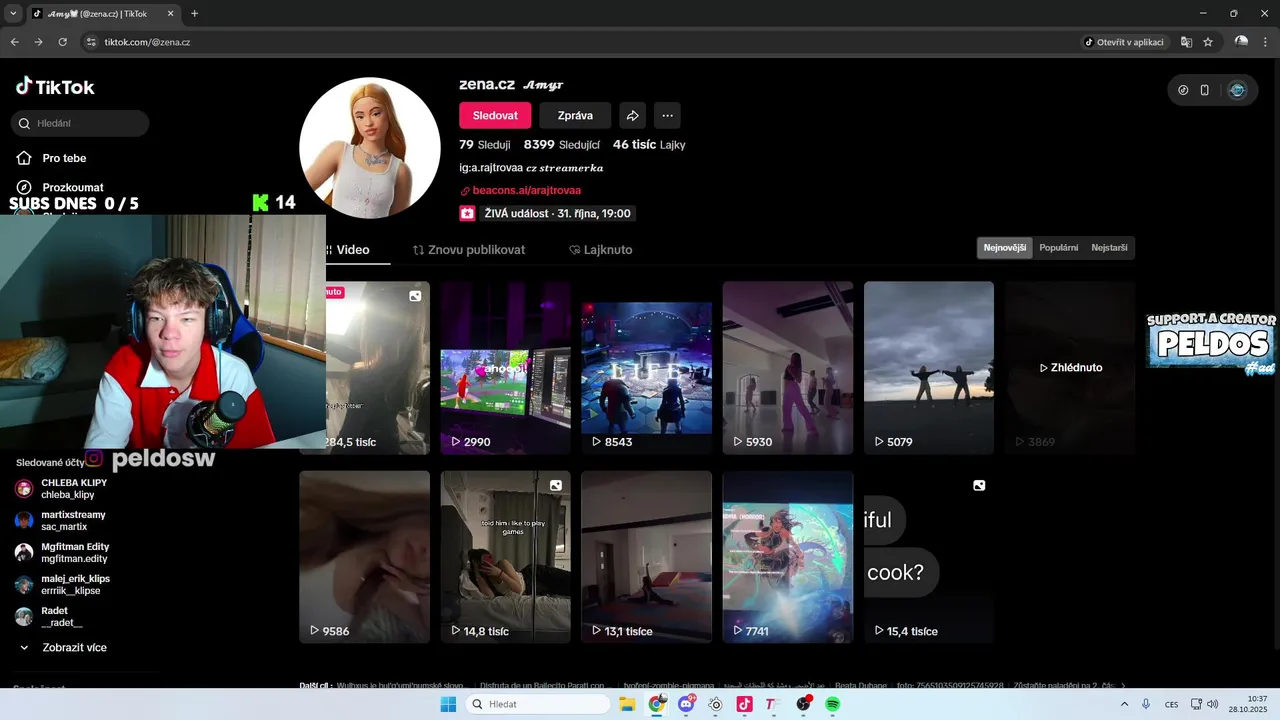
Task: Click the 8399 Sledující followers count
Action: [561, 145]
